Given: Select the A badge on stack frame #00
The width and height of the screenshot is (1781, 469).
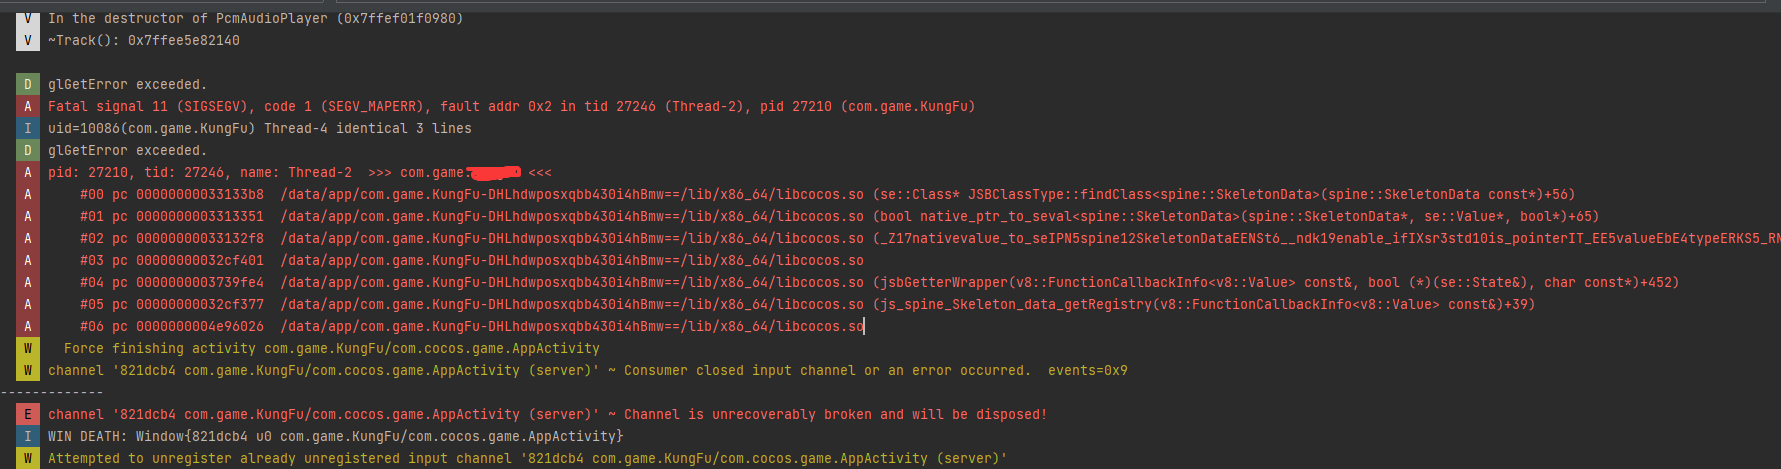Looking at the screenshot, I should [27, 195].
